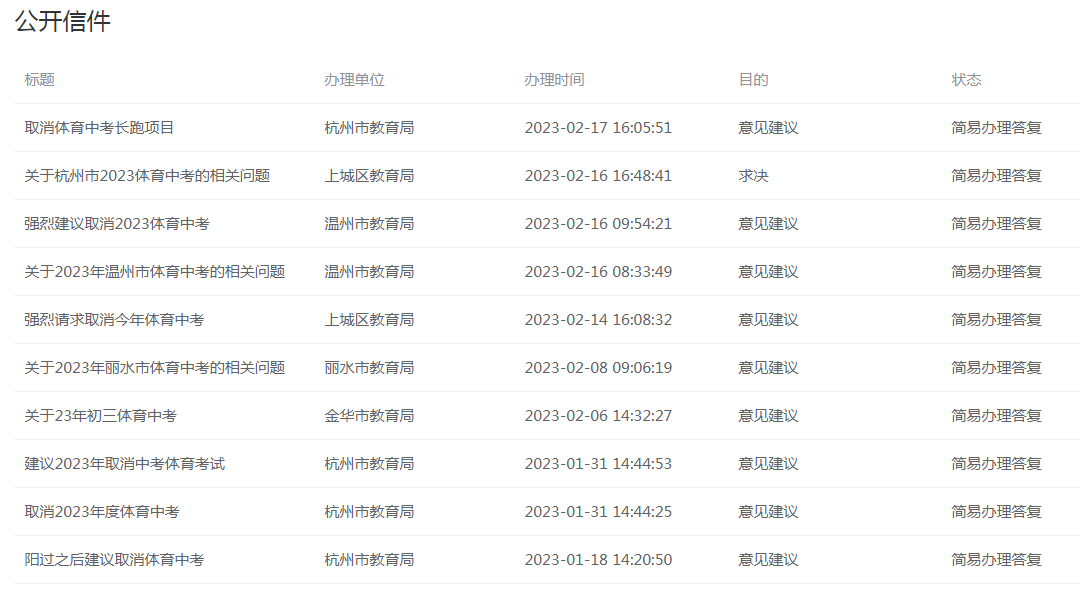This screenshot has width=1080, height=592.
Task: Open the letter 取消2023年度体育中考
Action: coord(102,511)
